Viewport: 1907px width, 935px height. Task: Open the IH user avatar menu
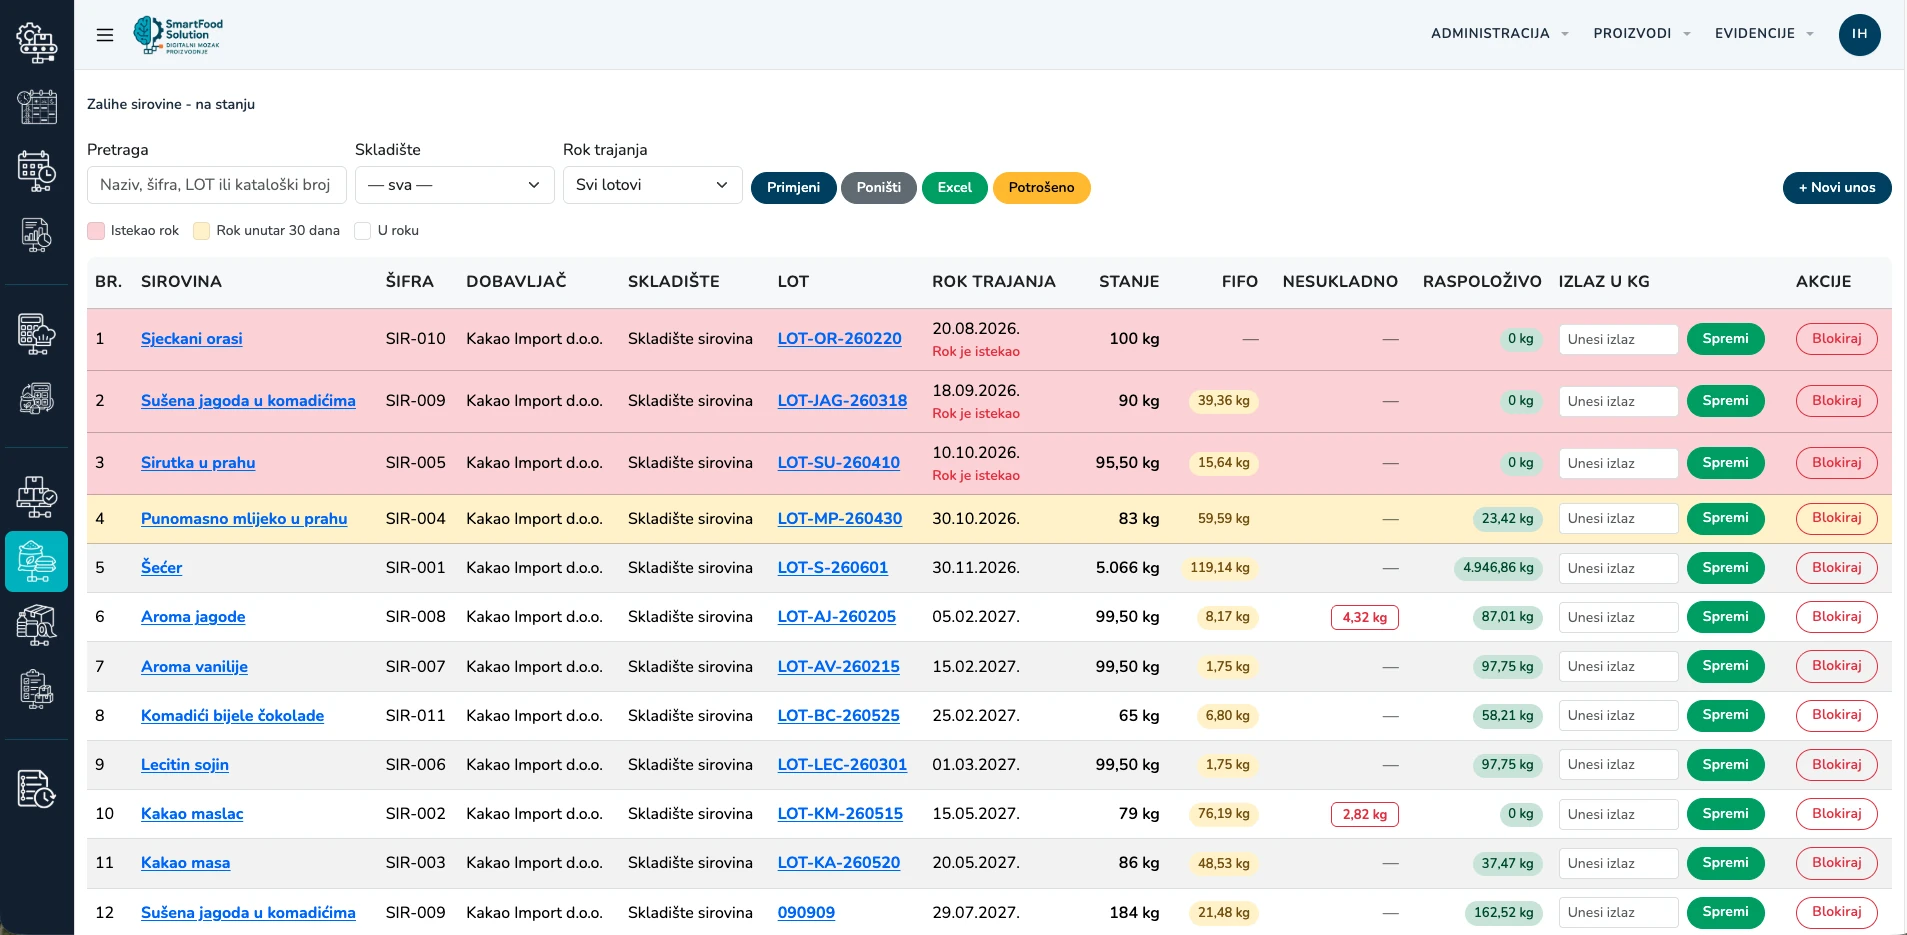(1859, 34)
